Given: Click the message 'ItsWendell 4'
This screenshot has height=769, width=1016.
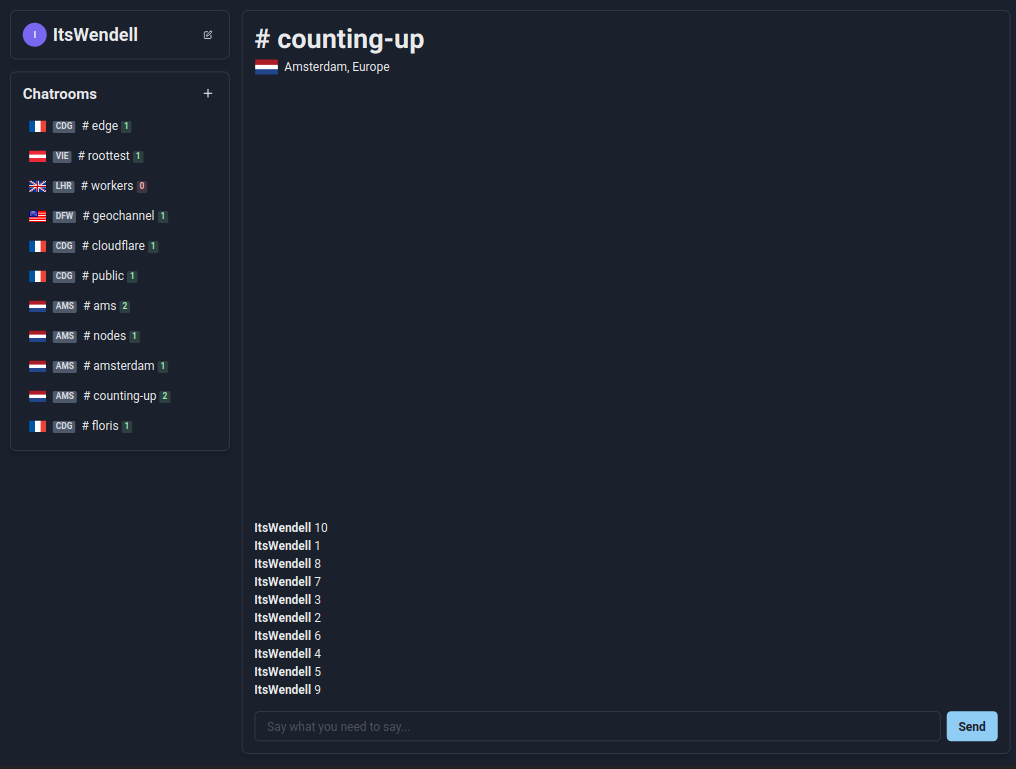Looking at the screenshot, I should (x=288, y=654).
